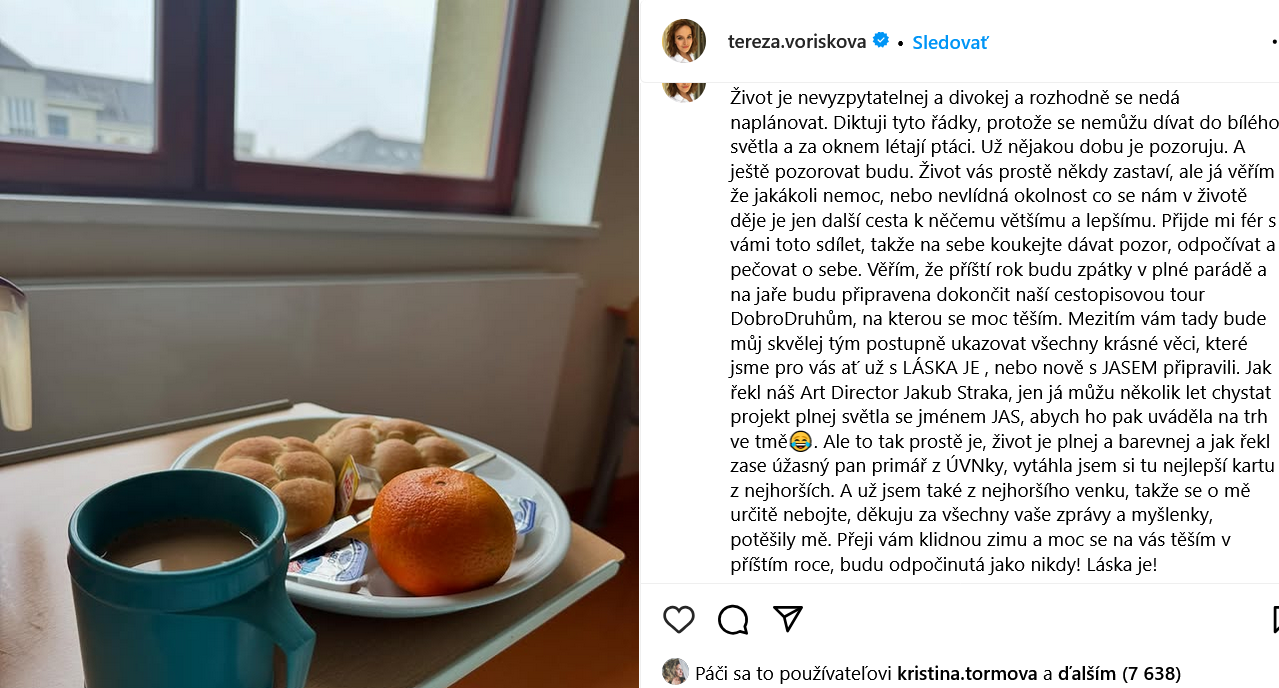Open the tereza.voriskova username link
The image size is (1279, 688).
(x=797, y=42)
